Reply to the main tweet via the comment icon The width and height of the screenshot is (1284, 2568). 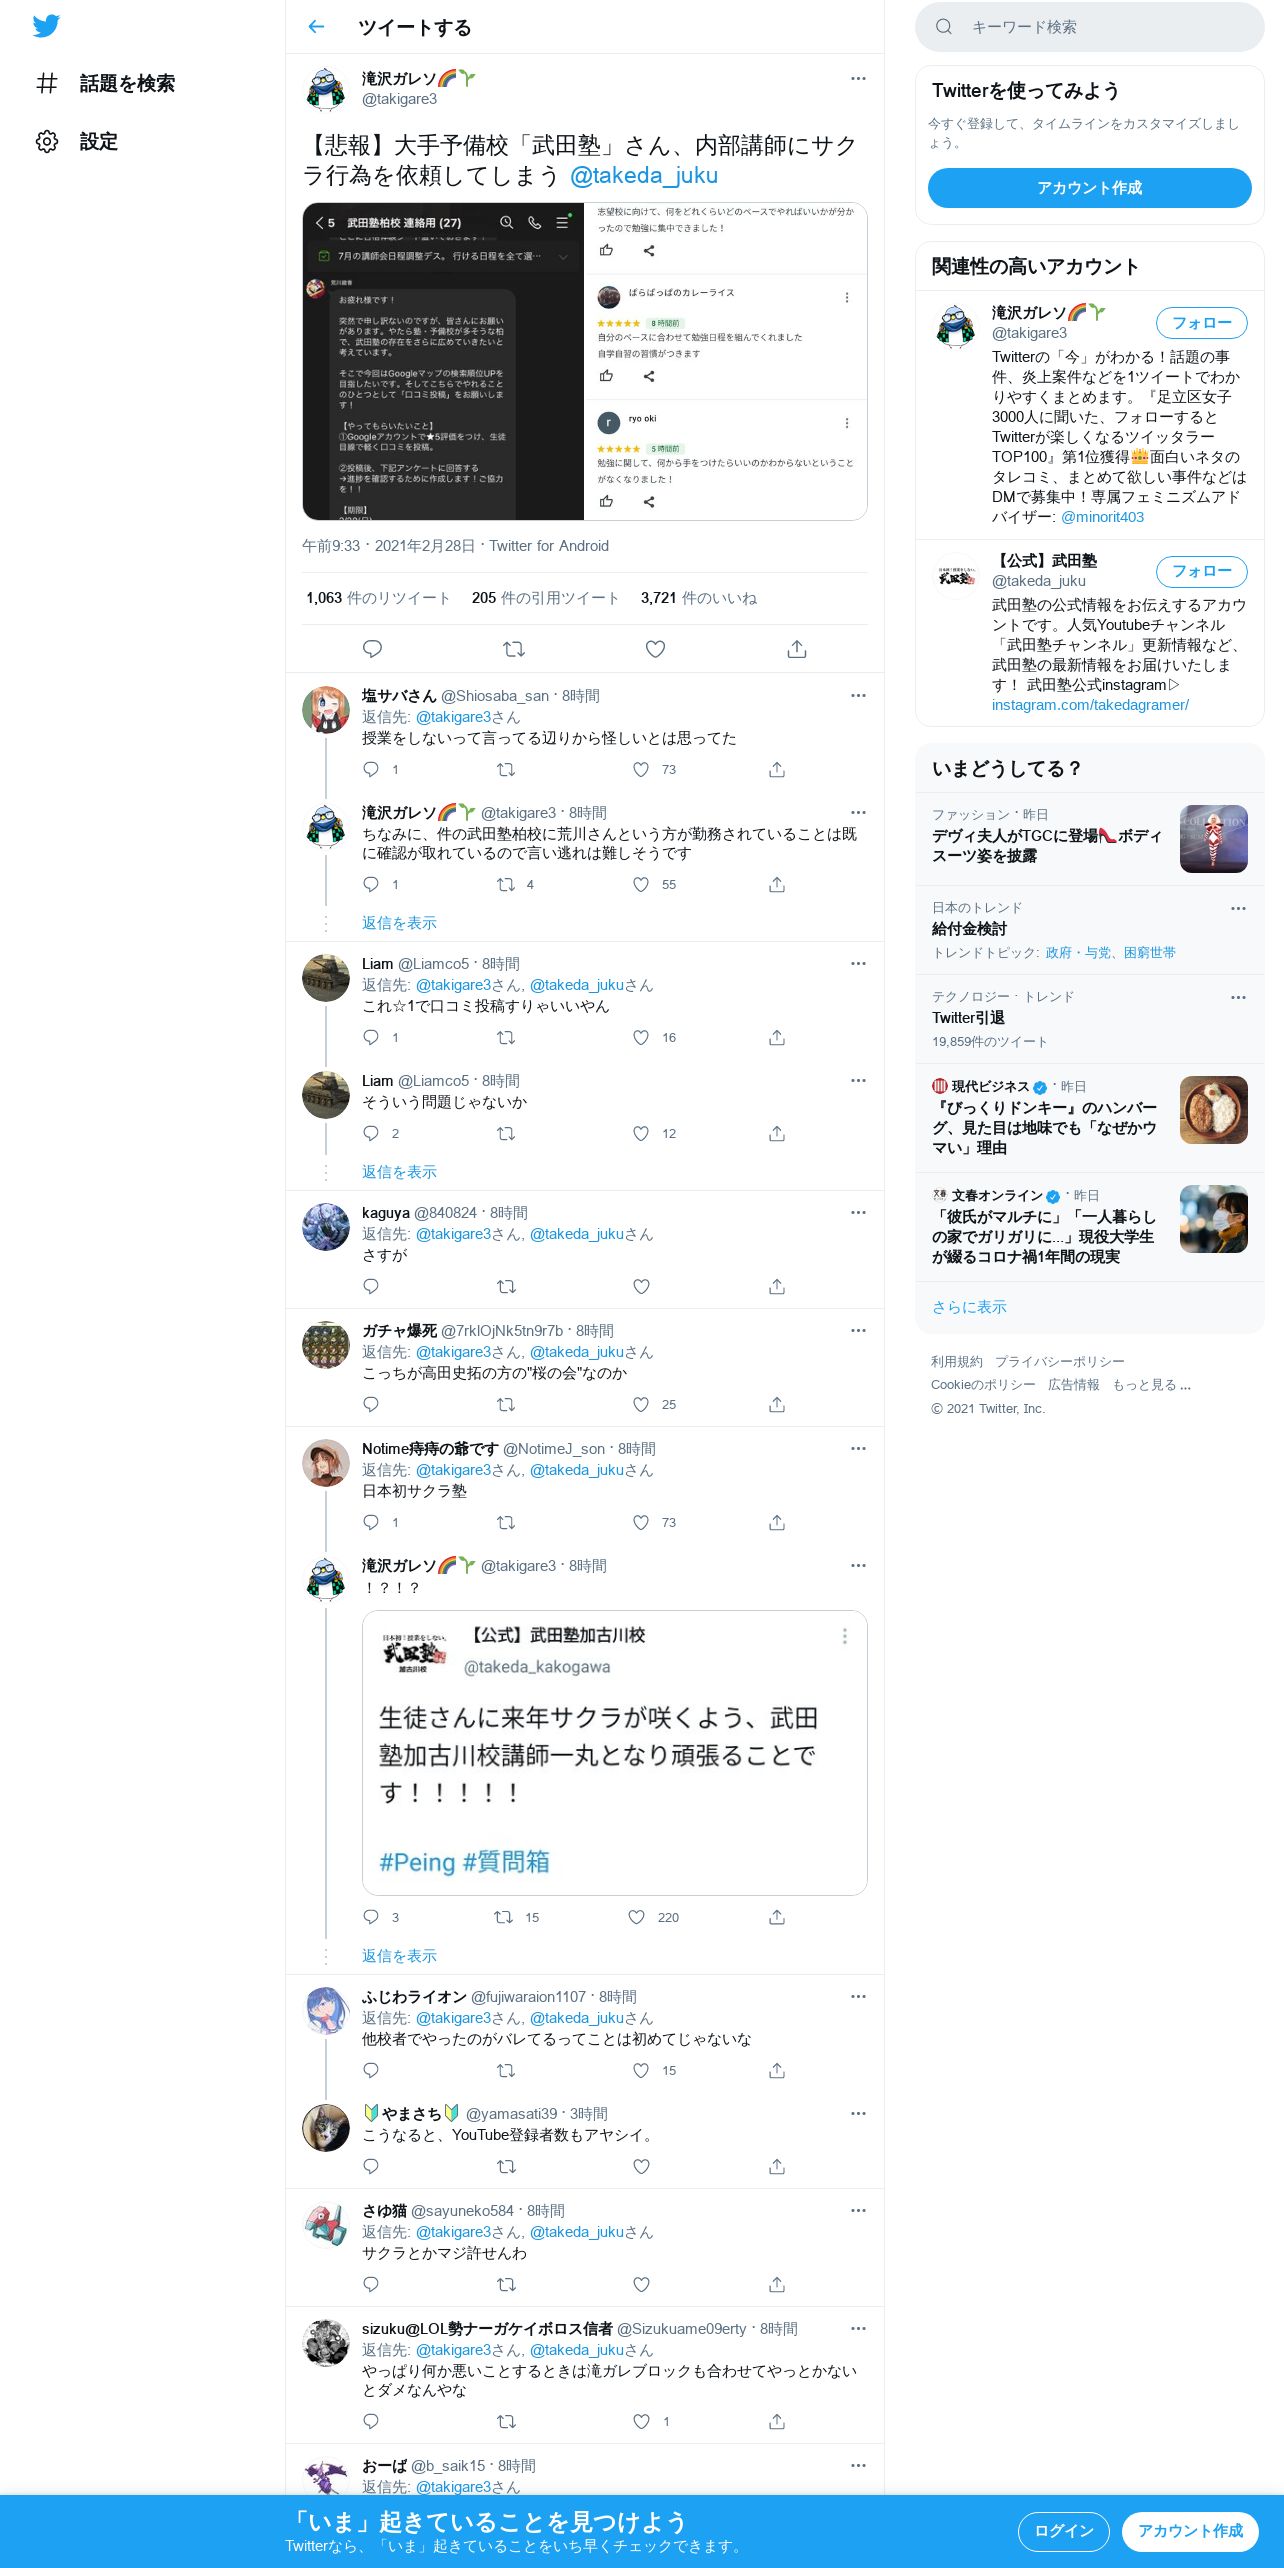tap(372, 649)
